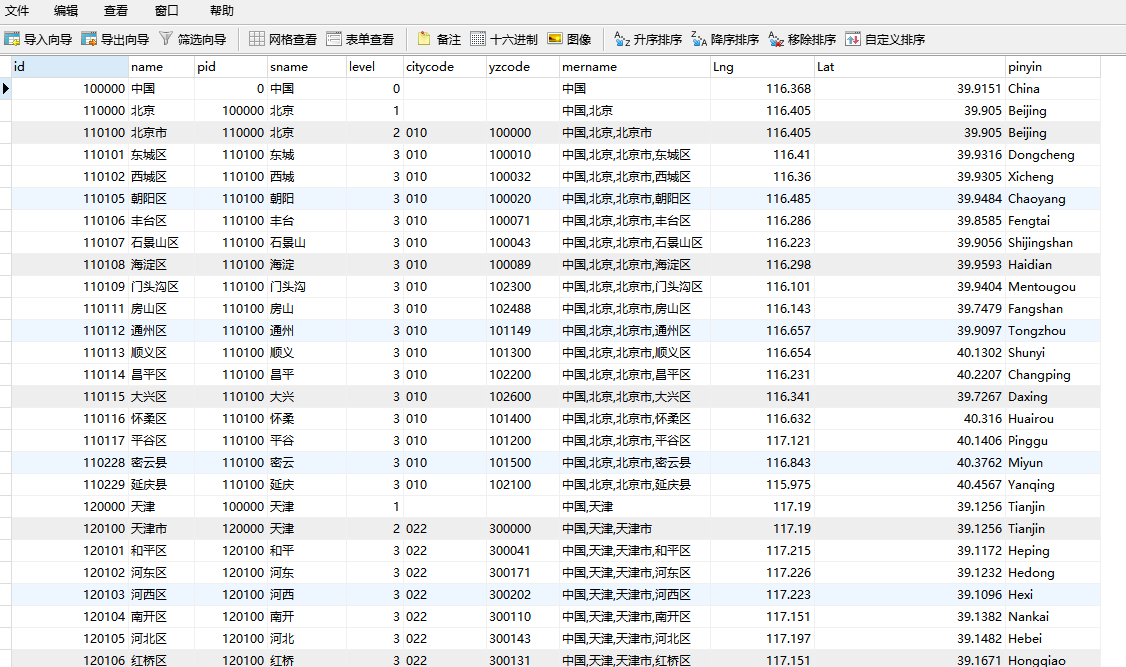Apply 升序排序 ascending sort
1126x667 pixels.
click(x=648, y=39)
